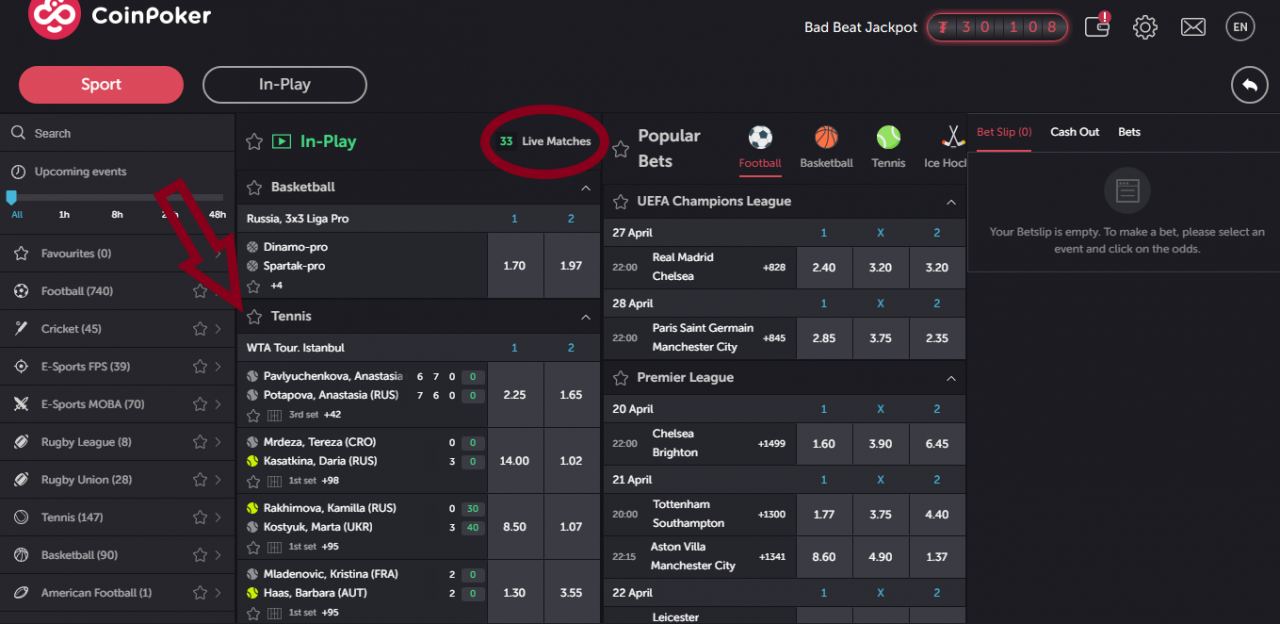Click the Search field in sidebar

tap(117, 133)
